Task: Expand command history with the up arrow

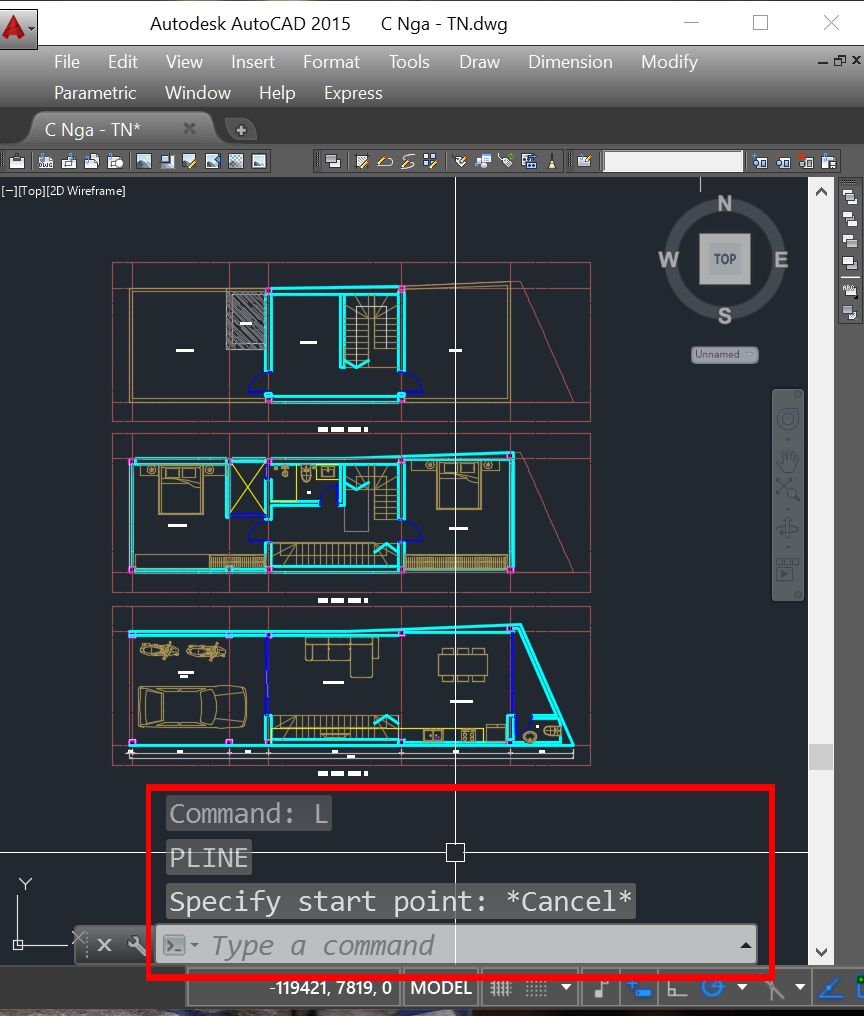Action: (x=746, y=945)
